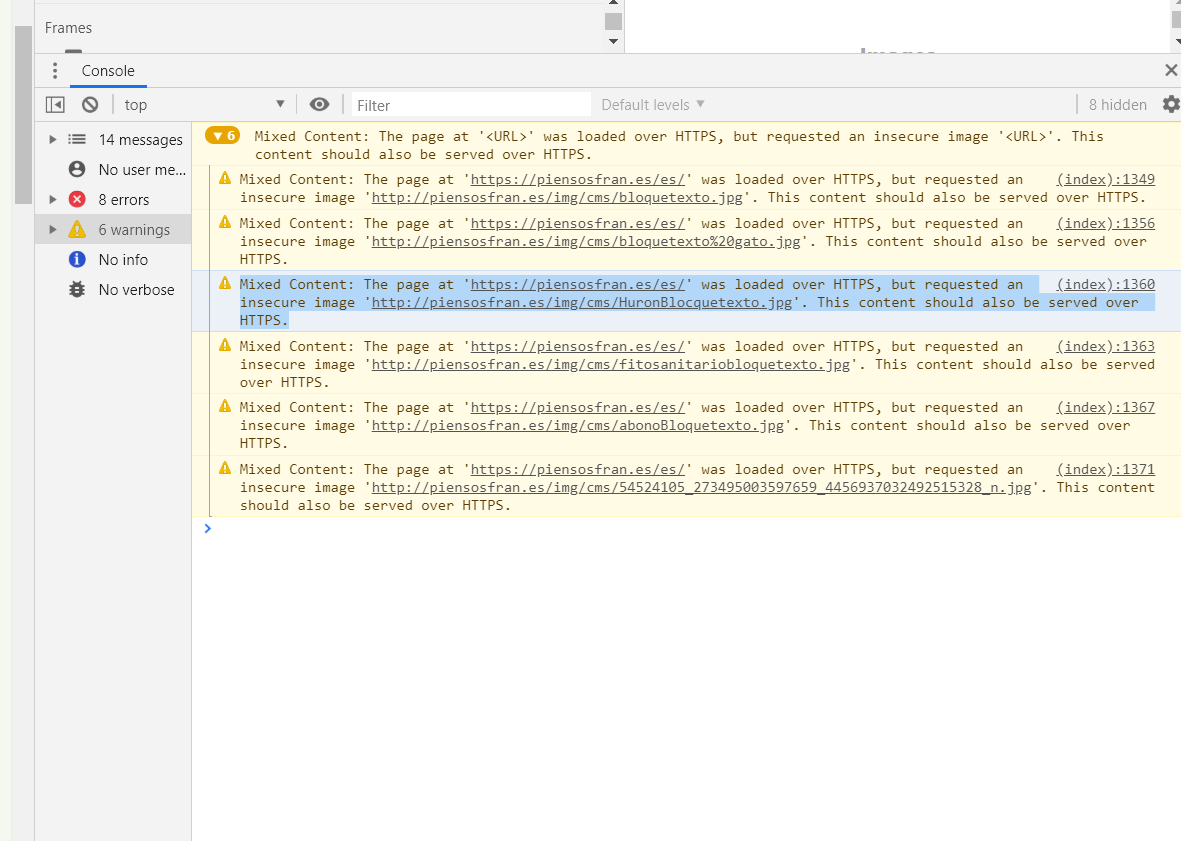The height and width of the screenshot is (841, 1181).
Task: Select the No verbose sidebar item
Action: [114, 290]
